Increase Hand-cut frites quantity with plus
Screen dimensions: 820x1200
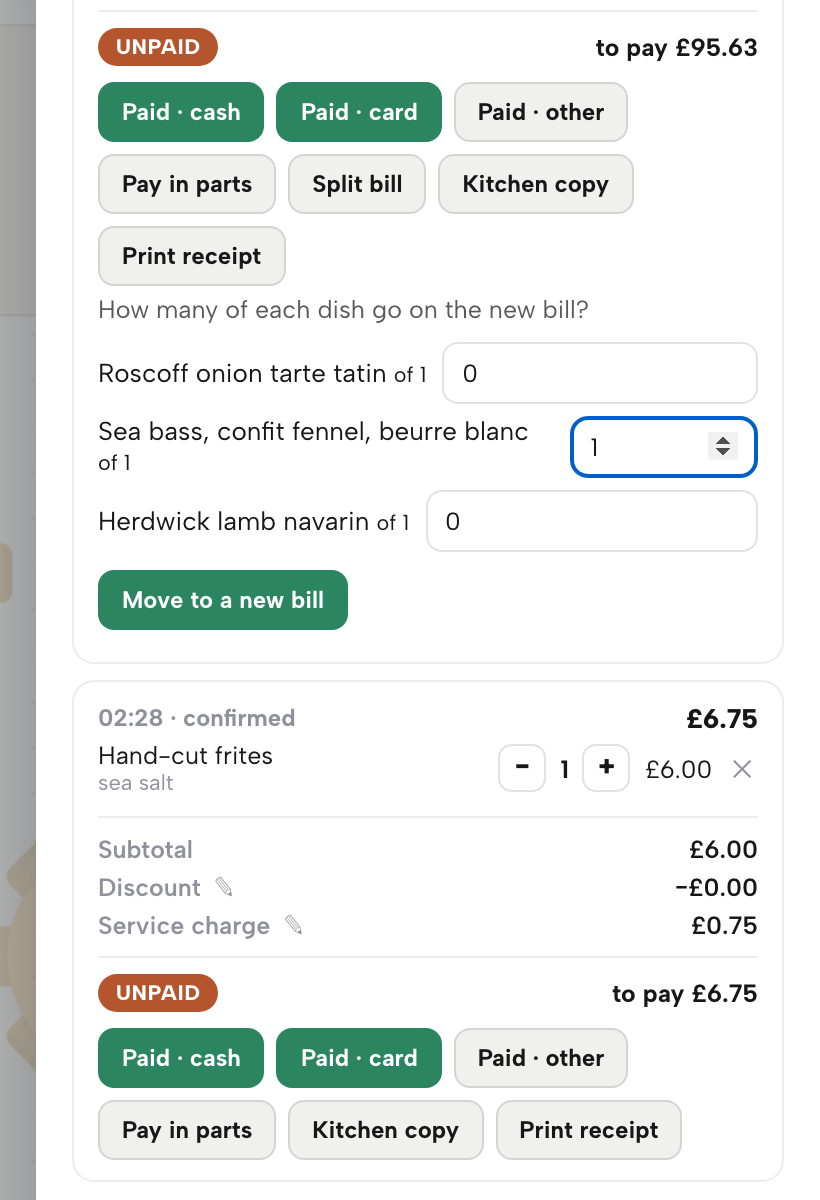point(606,768)
